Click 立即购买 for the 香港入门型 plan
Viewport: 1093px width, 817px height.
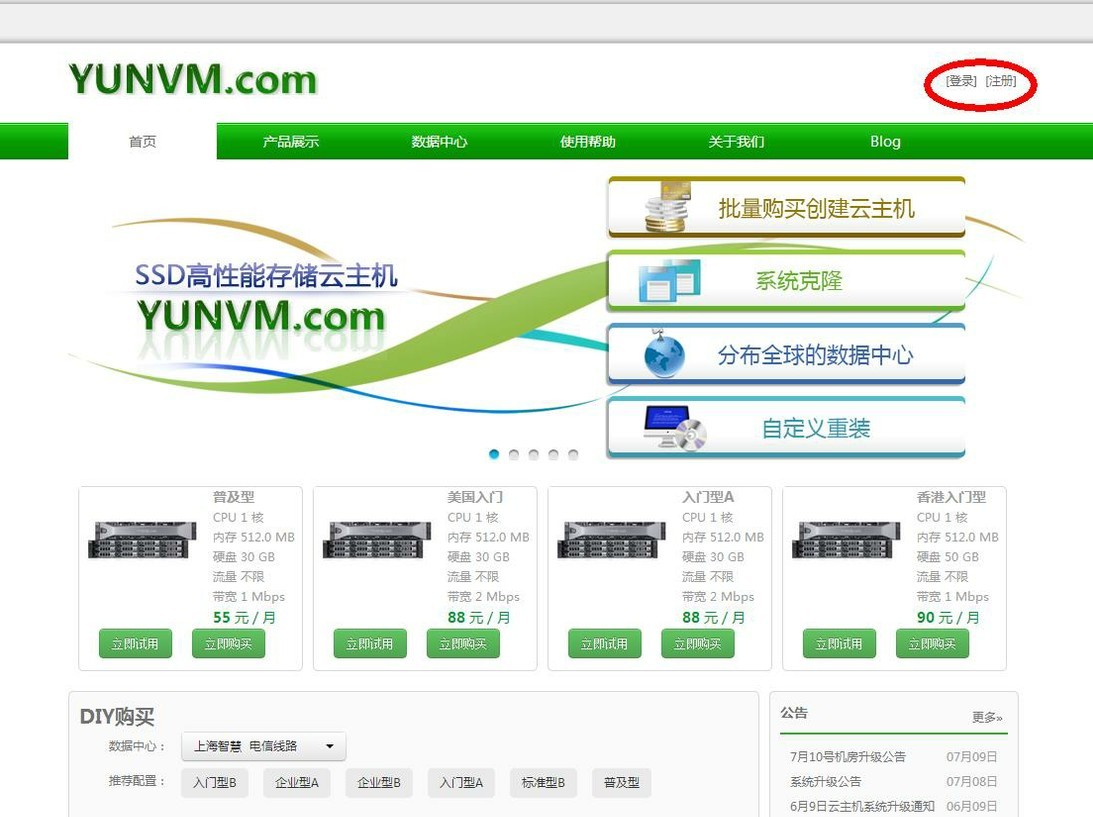click(x=933, y=643)
